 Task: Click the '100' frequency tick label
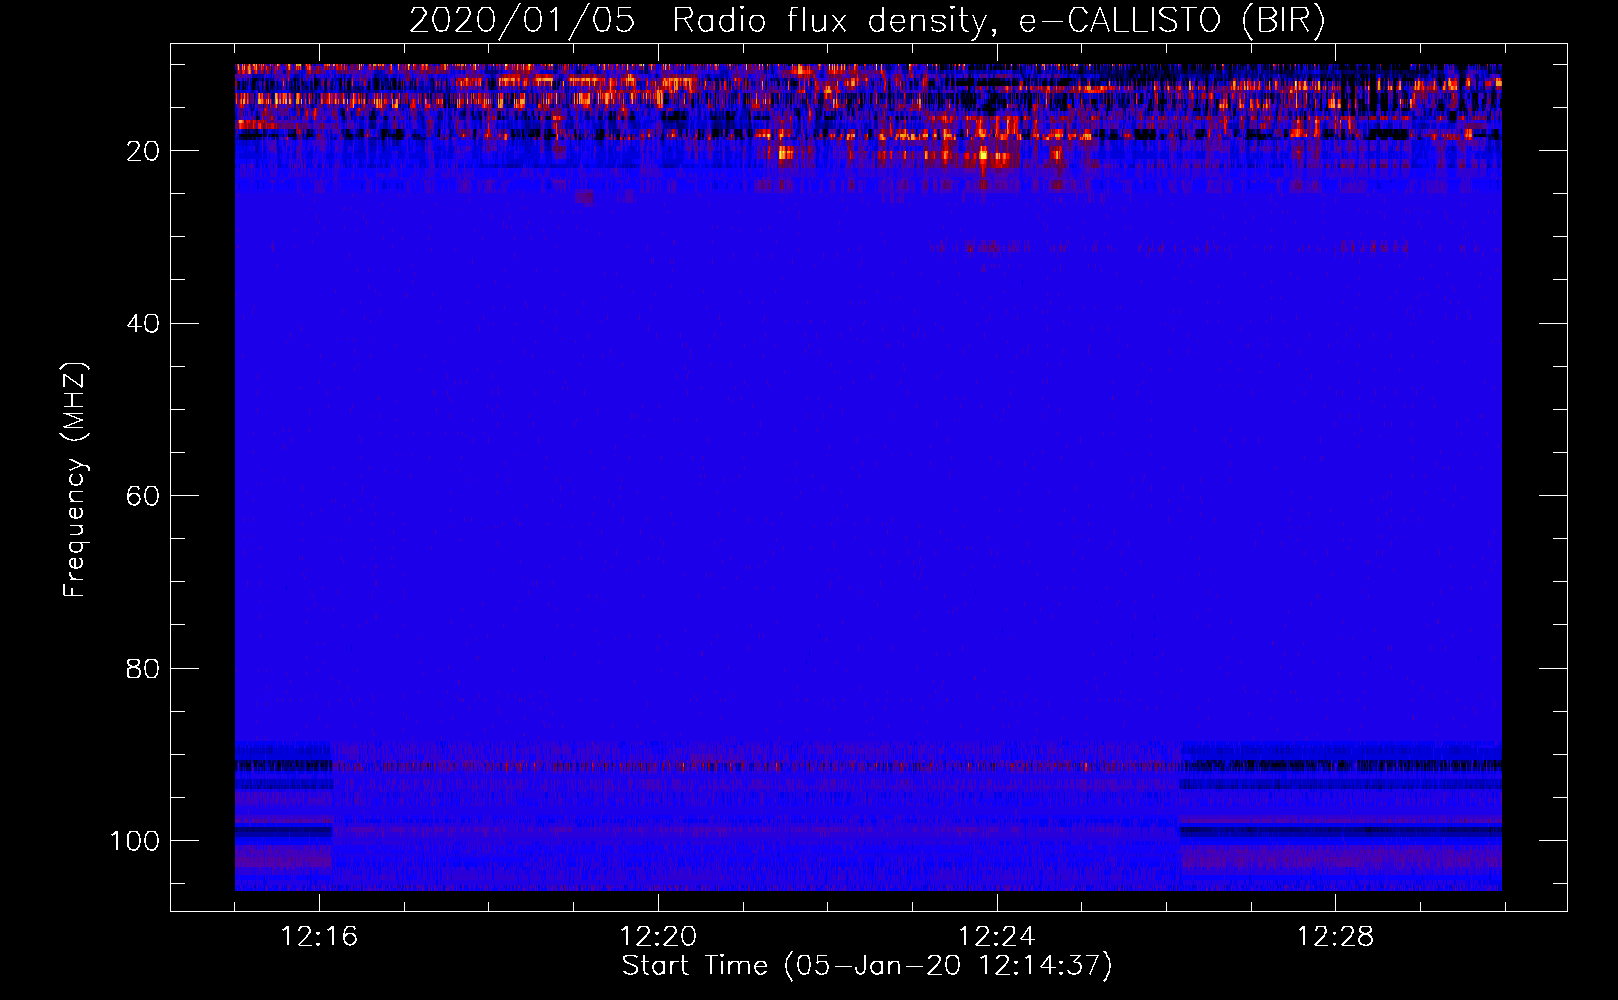coord(135,841)
